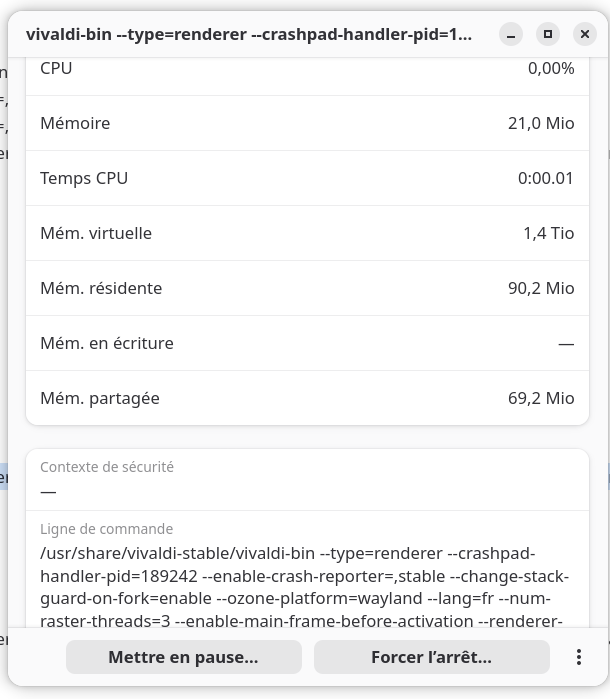Click the 90,2 Mio resident value
The image size is (610, 699).
[541, 288]
